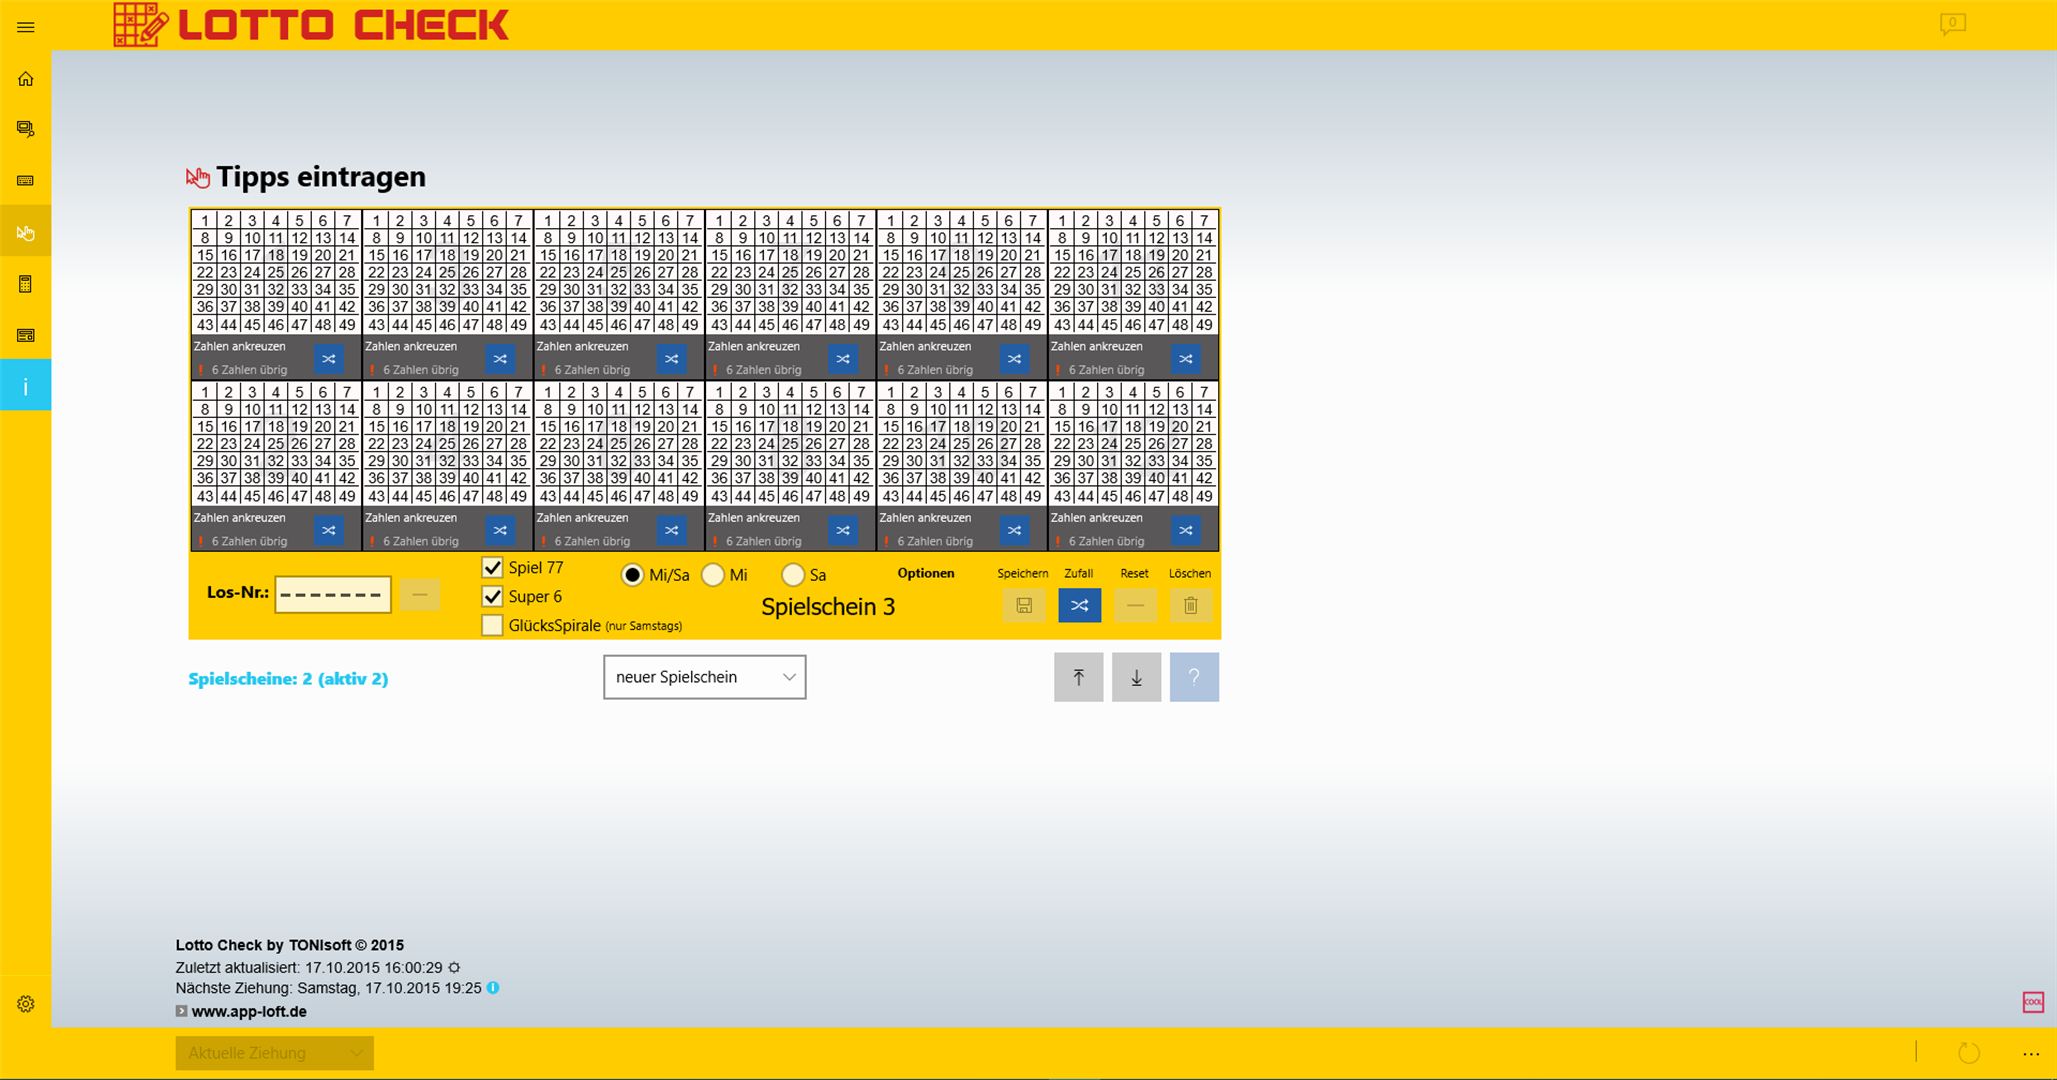Open the www.app-loft.de link
This screenshot has height=1080, width=2057.
coord(249,1011)
